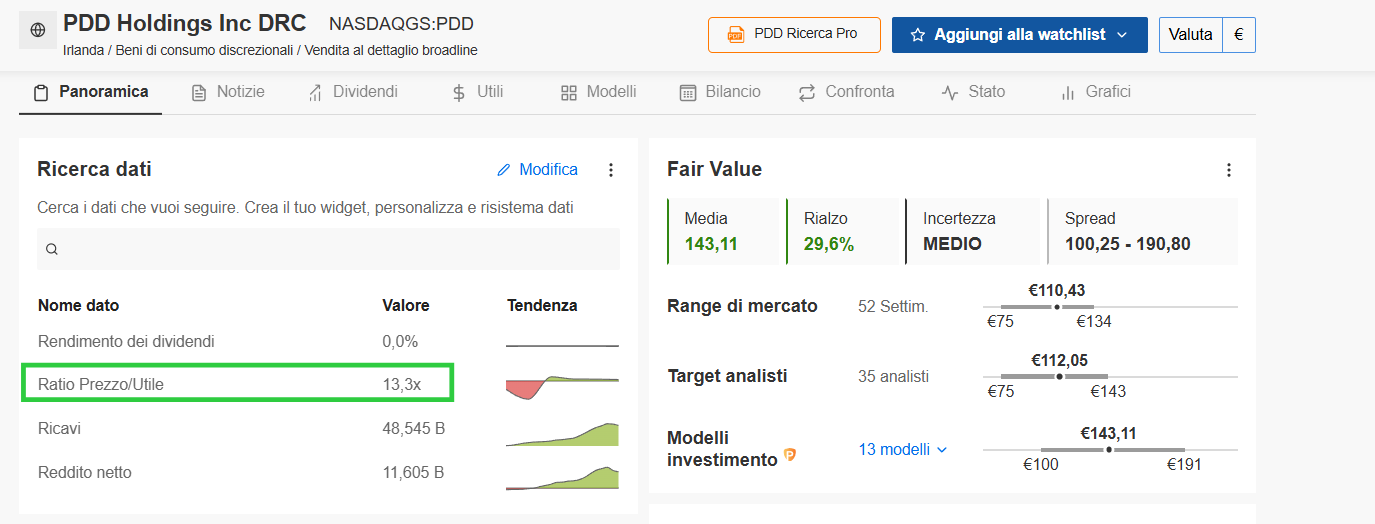Click the euro currency symbol box
Viewport: 1375px width, 524px height.
point(1239,34)
